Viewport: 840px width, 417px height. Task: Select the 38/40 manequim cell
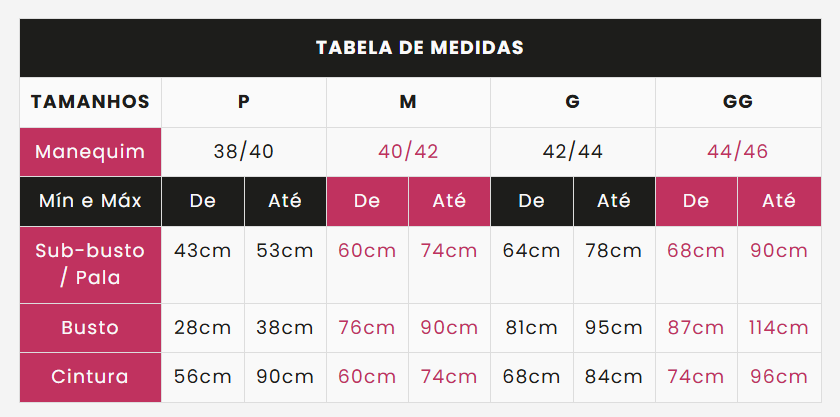[244, 152]
